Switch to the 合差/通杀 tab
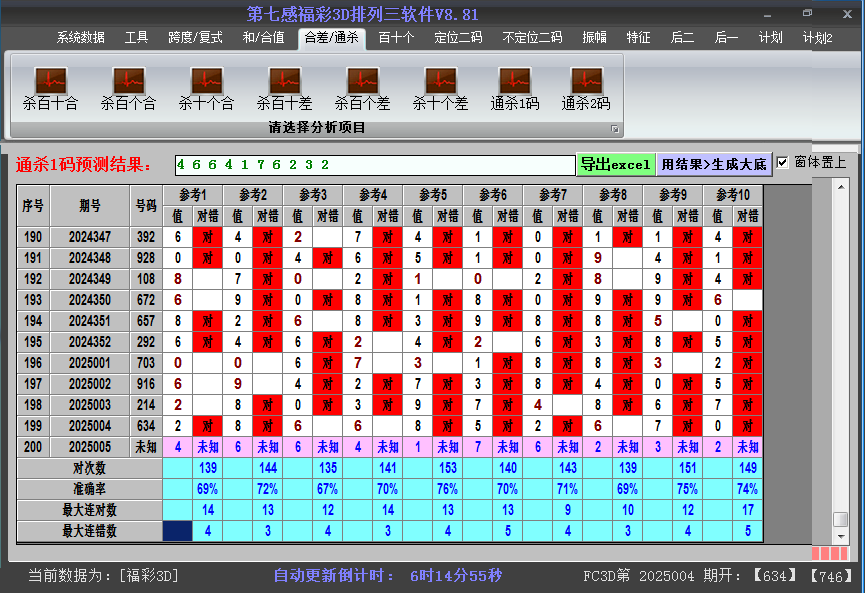The width and height of the screenshot is (865, 593). click(332, 38)
